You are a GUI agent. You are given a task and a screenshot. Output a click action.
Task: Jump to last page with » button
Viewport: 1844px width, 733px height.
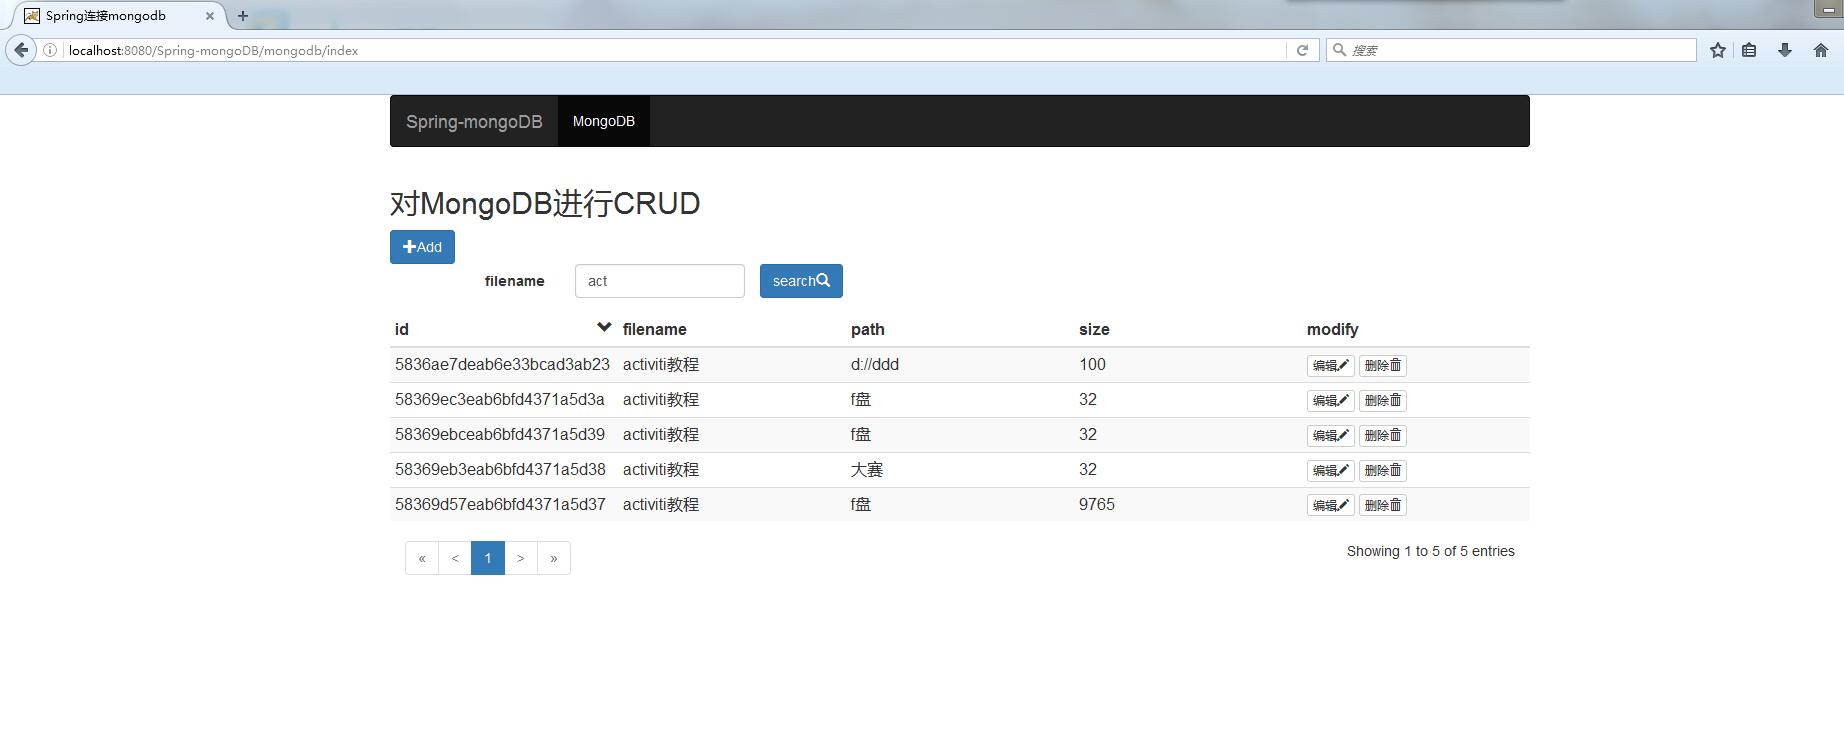click(554, 558)
